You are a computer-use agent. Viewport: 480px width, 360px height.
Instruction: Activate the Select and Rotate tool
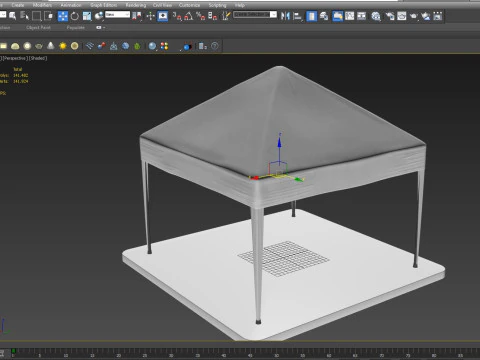coord(74,16)
